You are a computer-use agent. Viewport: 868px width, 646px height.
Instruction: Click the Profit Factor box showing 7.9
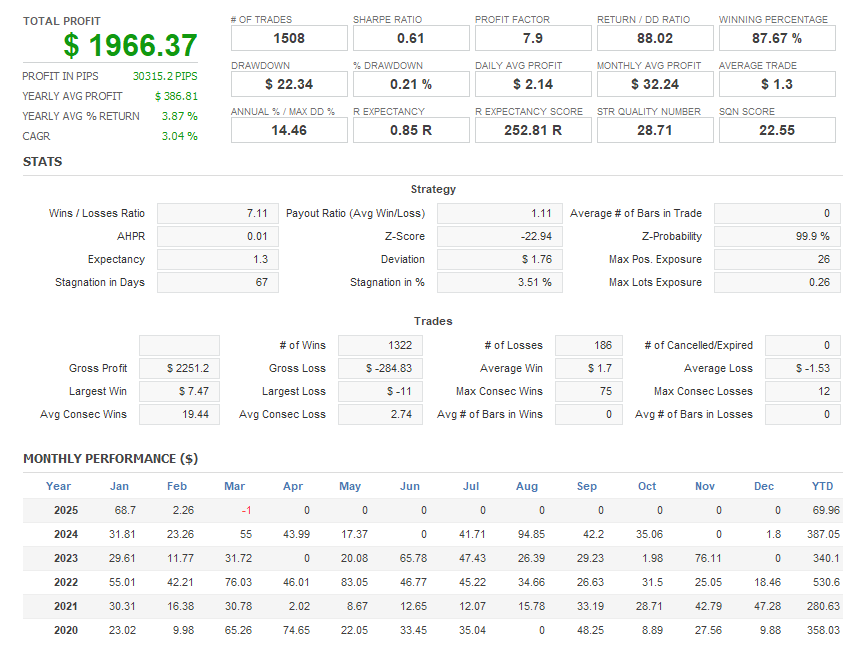click(533, 38)
